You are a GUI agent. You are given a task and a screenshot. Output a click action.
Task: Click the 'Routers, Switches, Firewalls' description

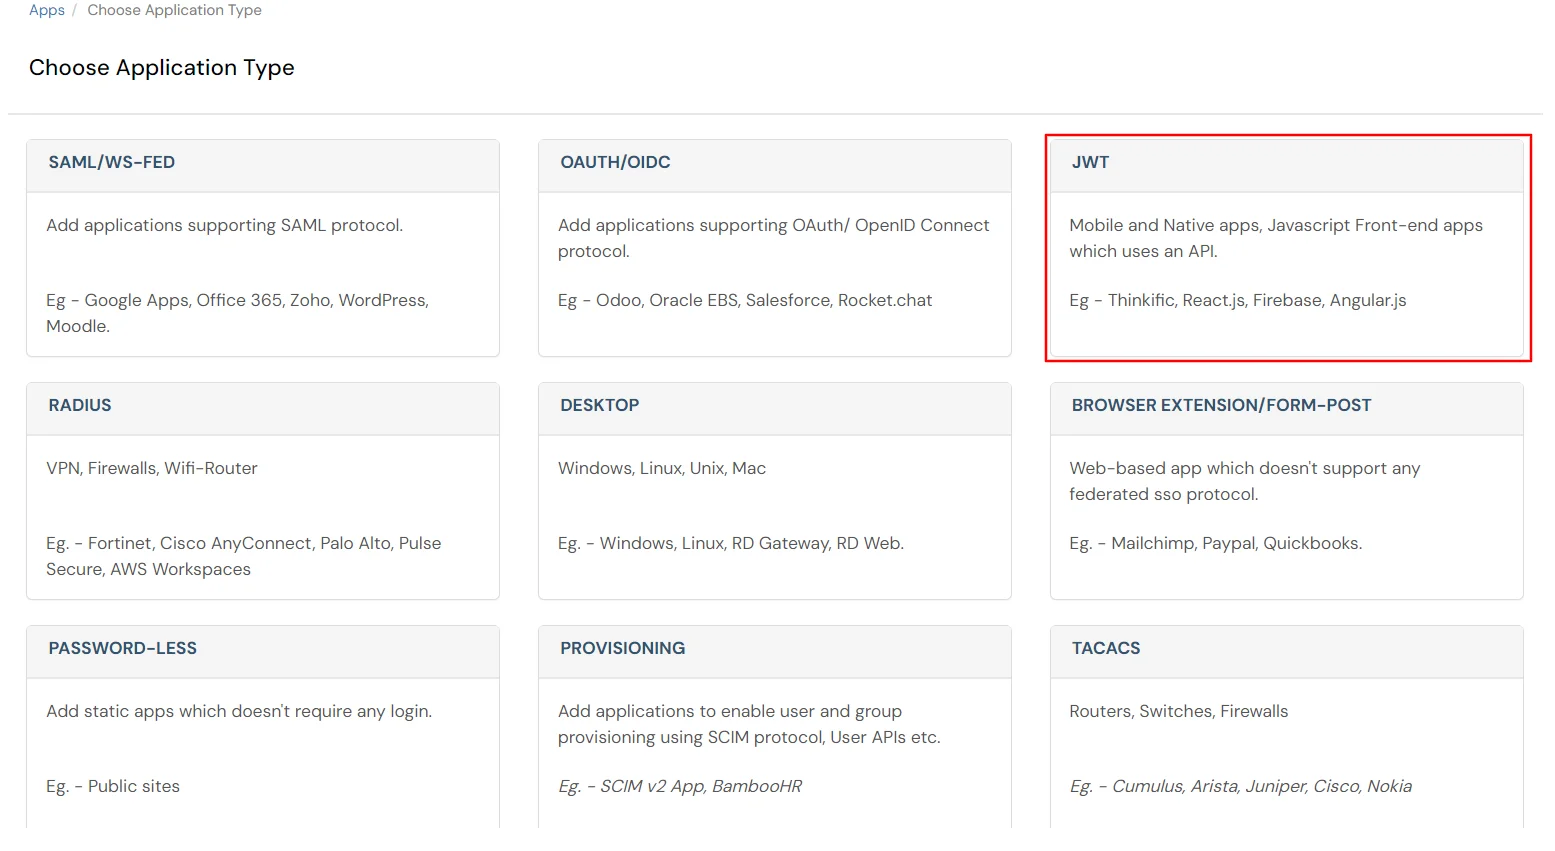[1178, 712]
